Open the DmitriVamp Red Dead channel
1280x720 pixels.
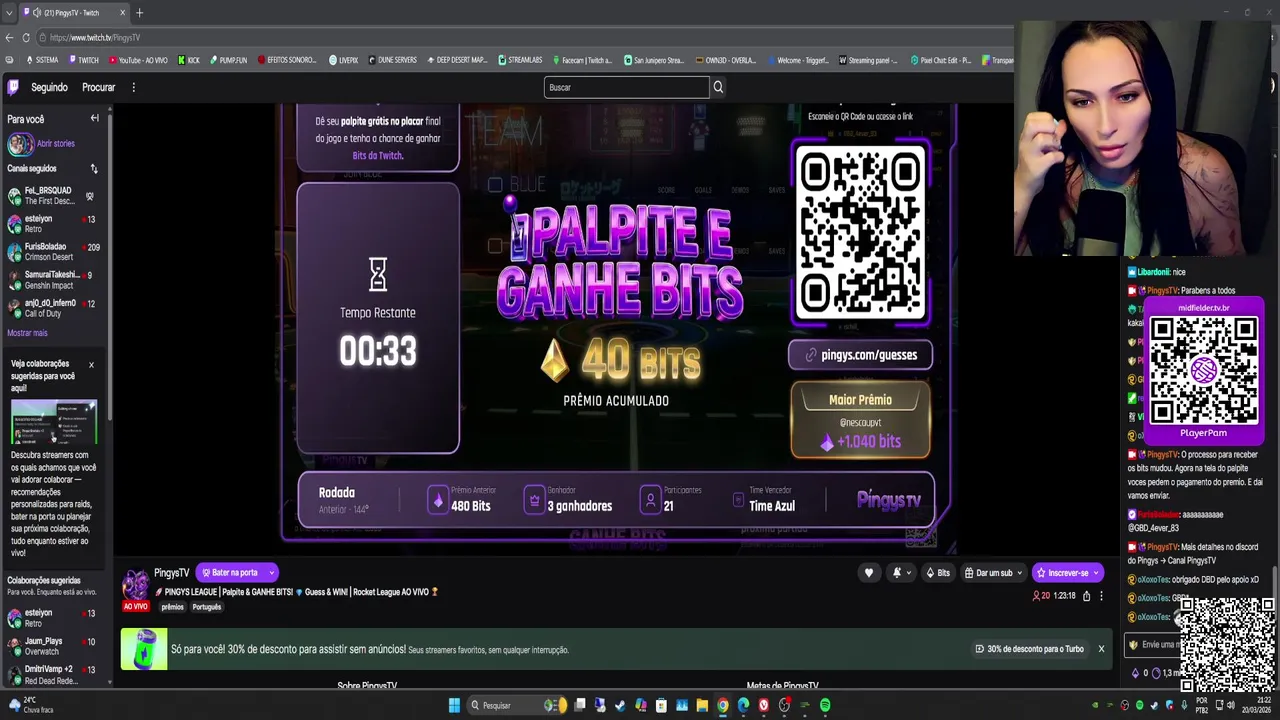click(53, 674)
